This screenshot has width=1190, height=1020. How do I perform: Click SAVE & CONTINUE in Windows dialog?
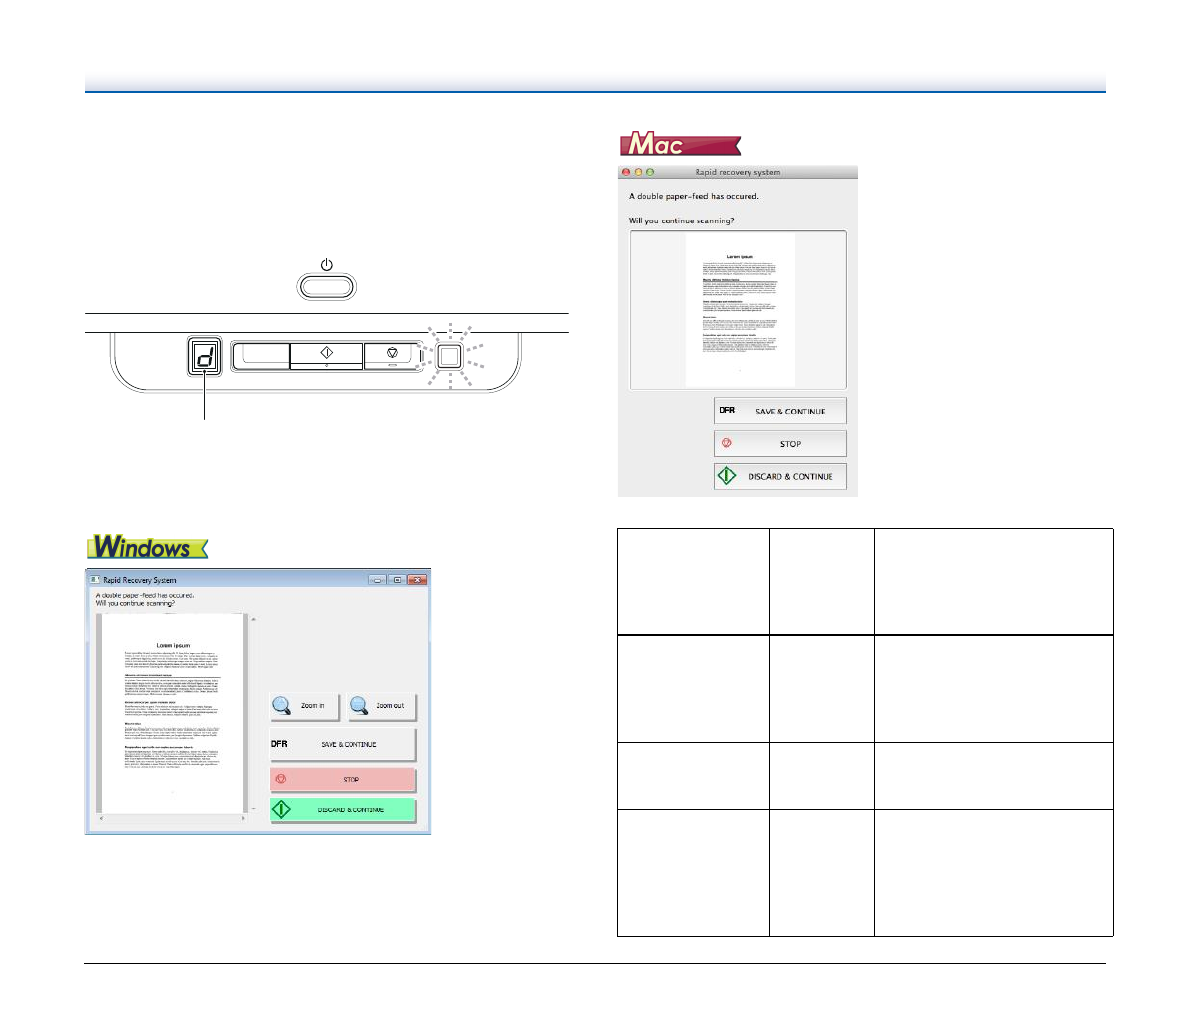[343, 745]
